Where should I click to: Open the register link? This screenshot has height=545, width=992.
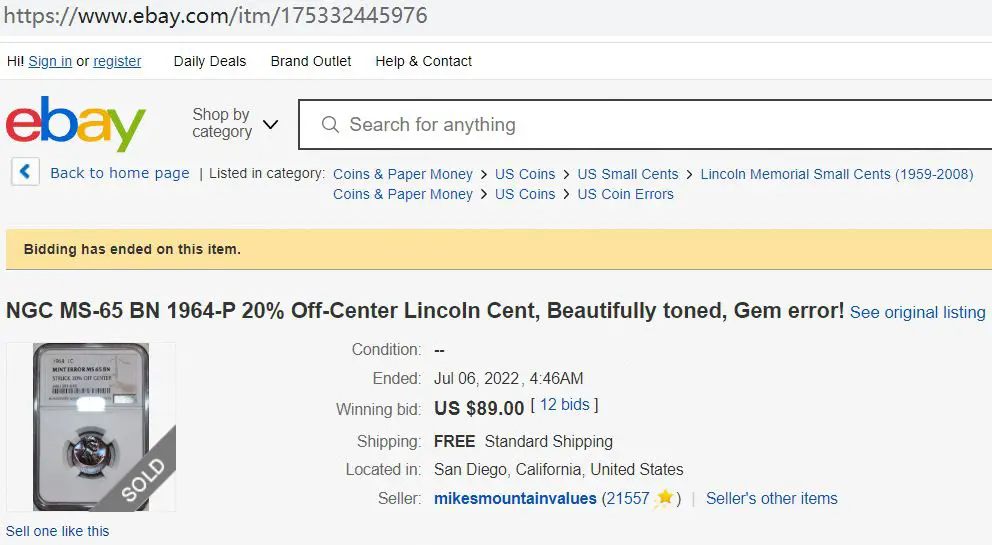pos(117,61)
